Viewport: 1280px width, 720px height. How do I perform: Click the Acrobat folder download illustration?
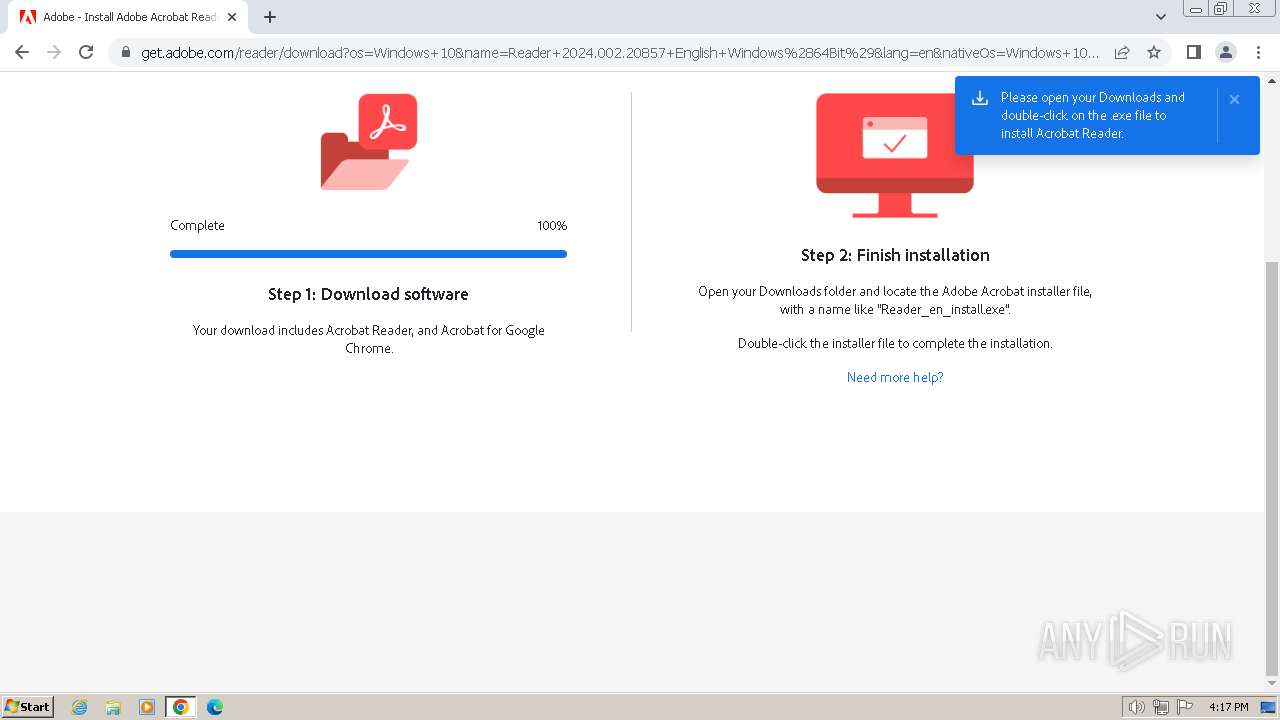point(369,142)
